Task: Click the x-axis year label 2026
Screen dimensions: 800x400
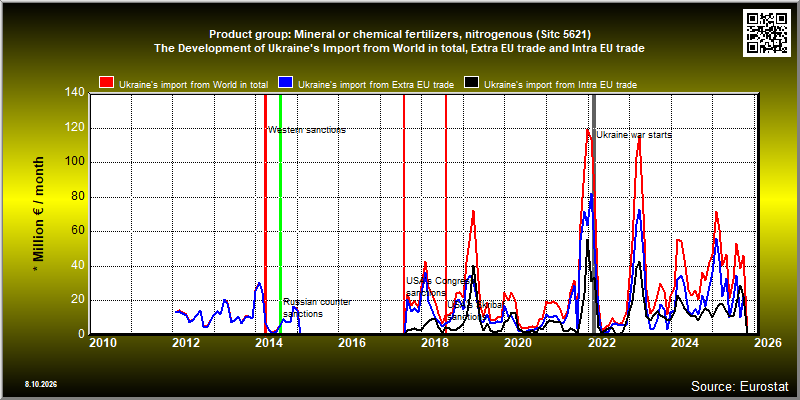Action: (x=768, y=343)
